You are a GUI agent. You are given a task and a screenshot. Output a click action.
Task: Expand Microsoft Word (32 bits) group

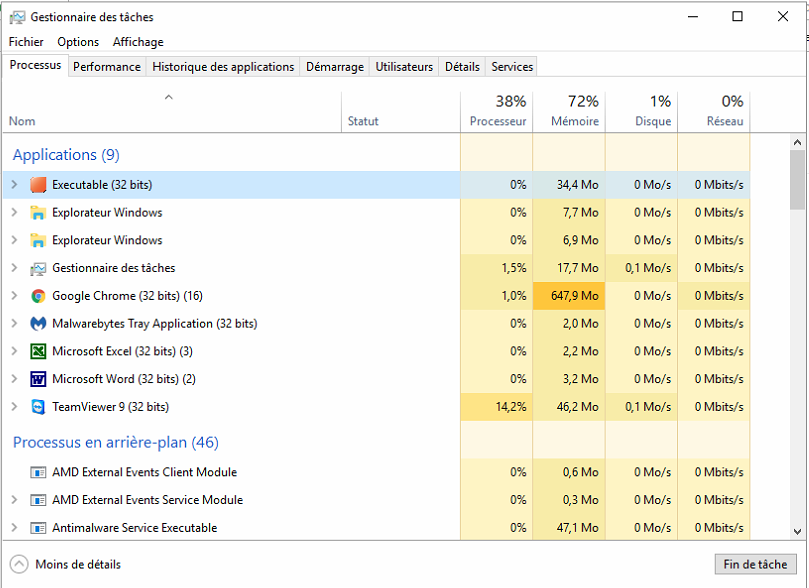[14, 379]
